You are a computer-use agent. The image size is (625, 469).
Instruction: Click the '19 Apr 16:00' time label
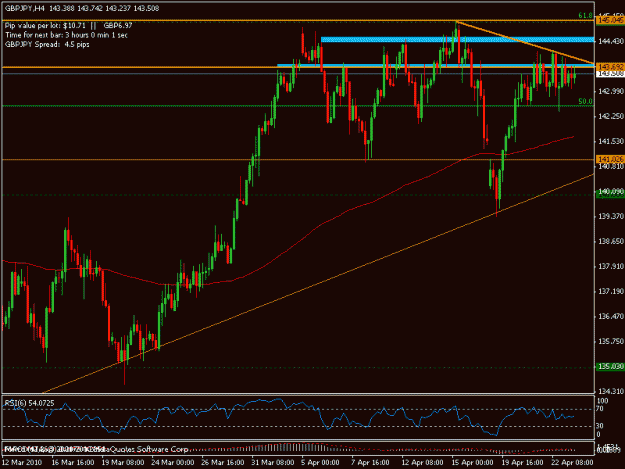522,463
